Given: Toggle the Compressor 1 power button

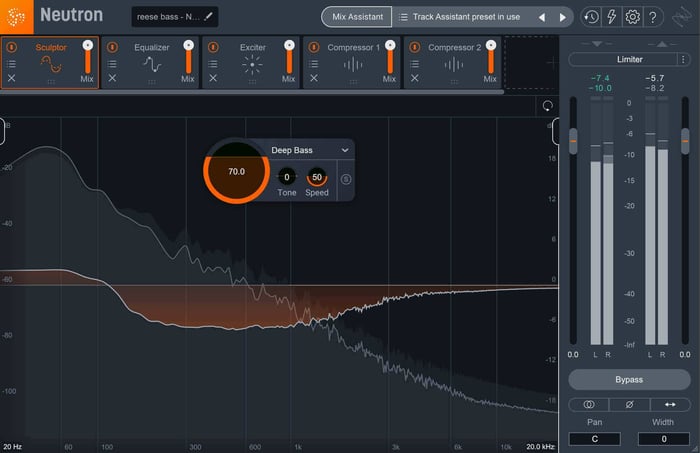Looking at the screenshot, I should click(x=314, y=47).
